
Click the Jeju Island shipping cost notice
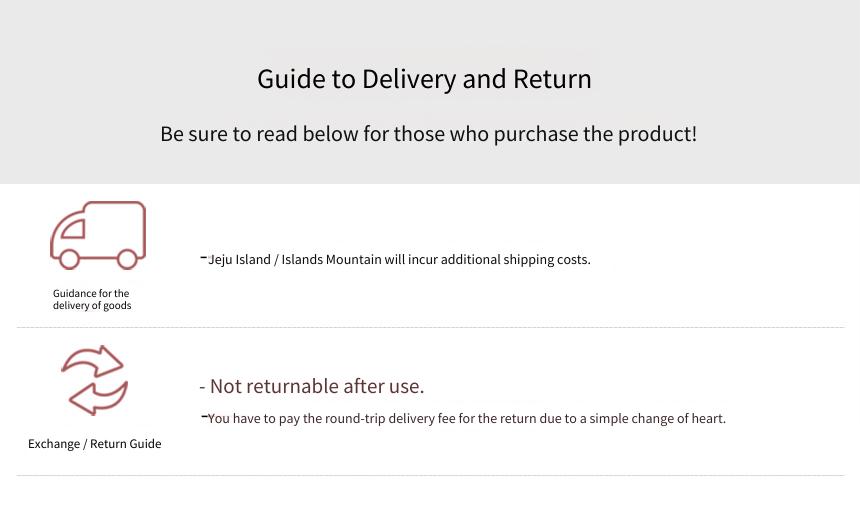pos(395,260)
